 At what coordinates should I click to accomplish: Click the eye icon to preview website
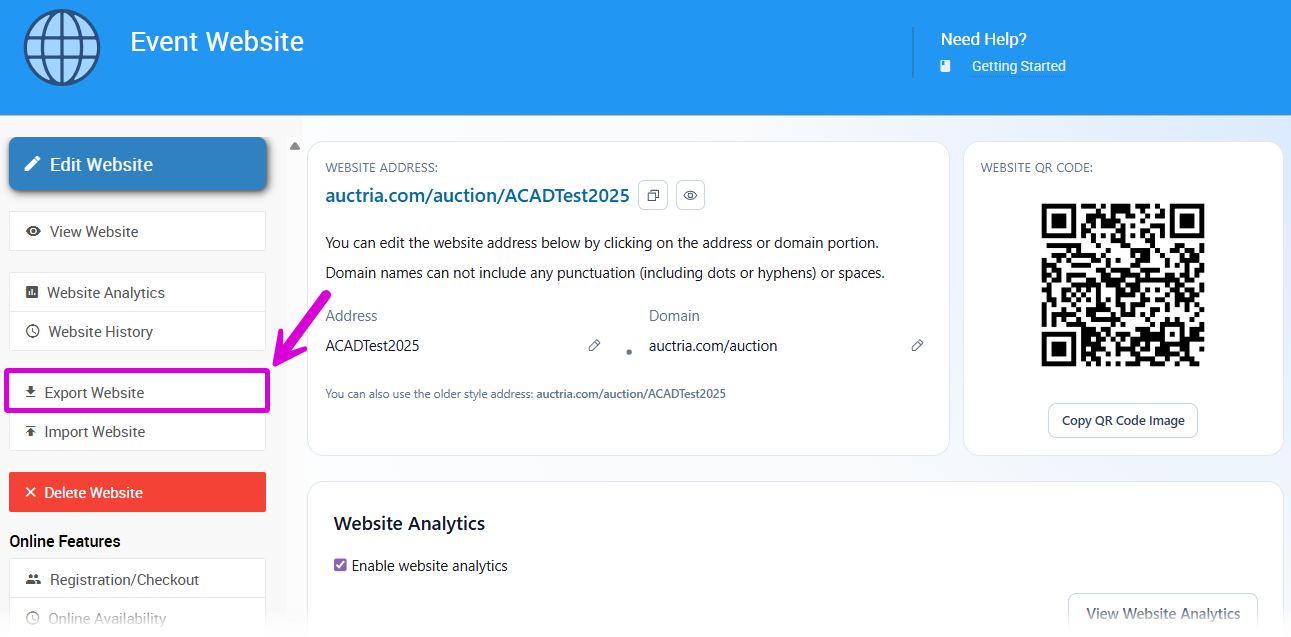click(x=690, y=196)
